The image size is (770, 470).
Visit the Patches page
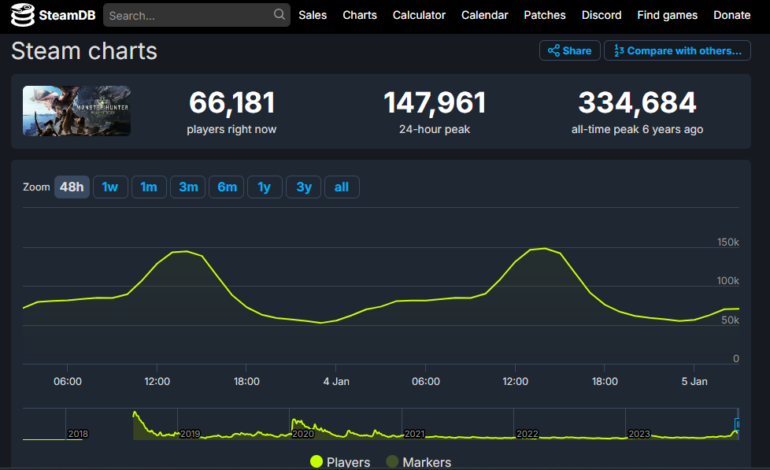click(x=545, y=15)
